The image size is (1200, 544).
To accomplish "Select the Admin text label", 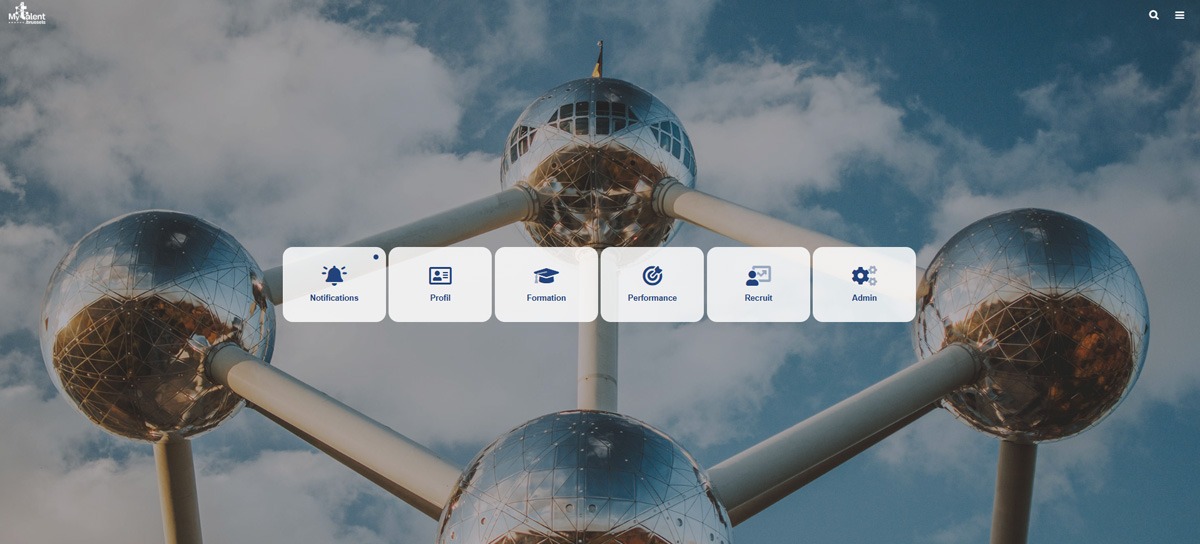I will coord(864,298).
